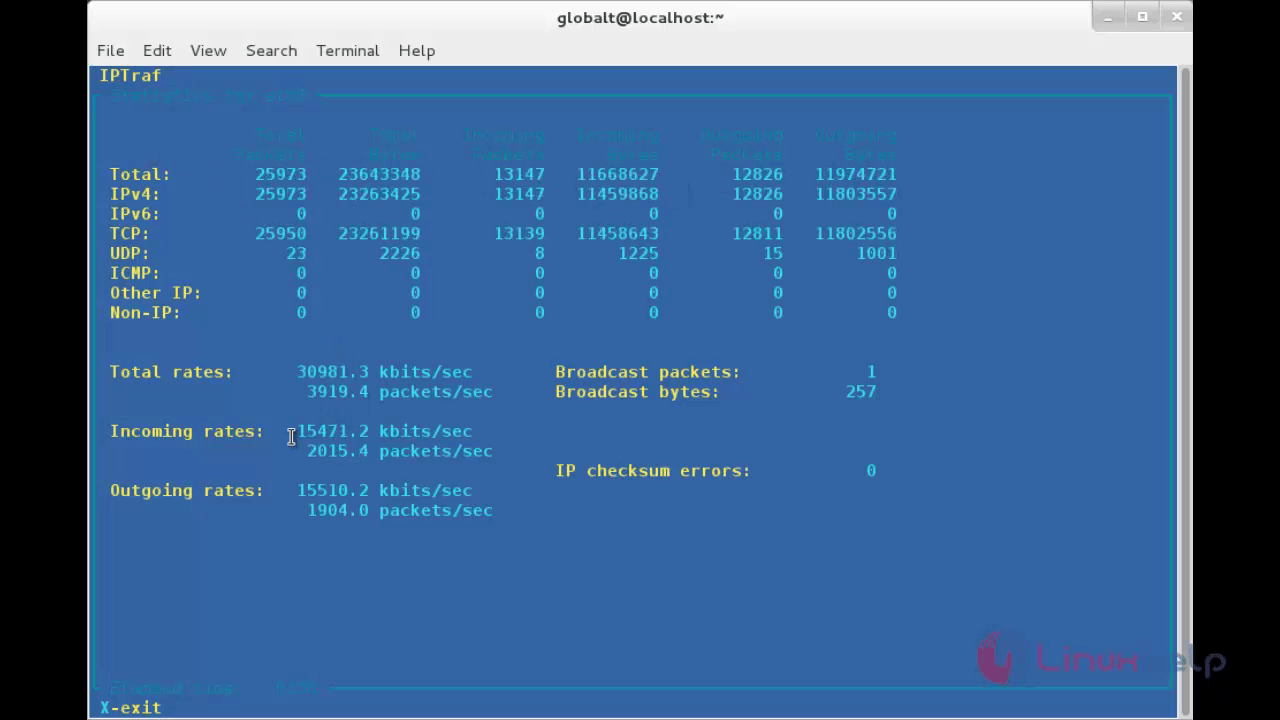This screenshot has width=1280, height=720.
Task: Maximize the terminal window
Action: coord(1142,17)
